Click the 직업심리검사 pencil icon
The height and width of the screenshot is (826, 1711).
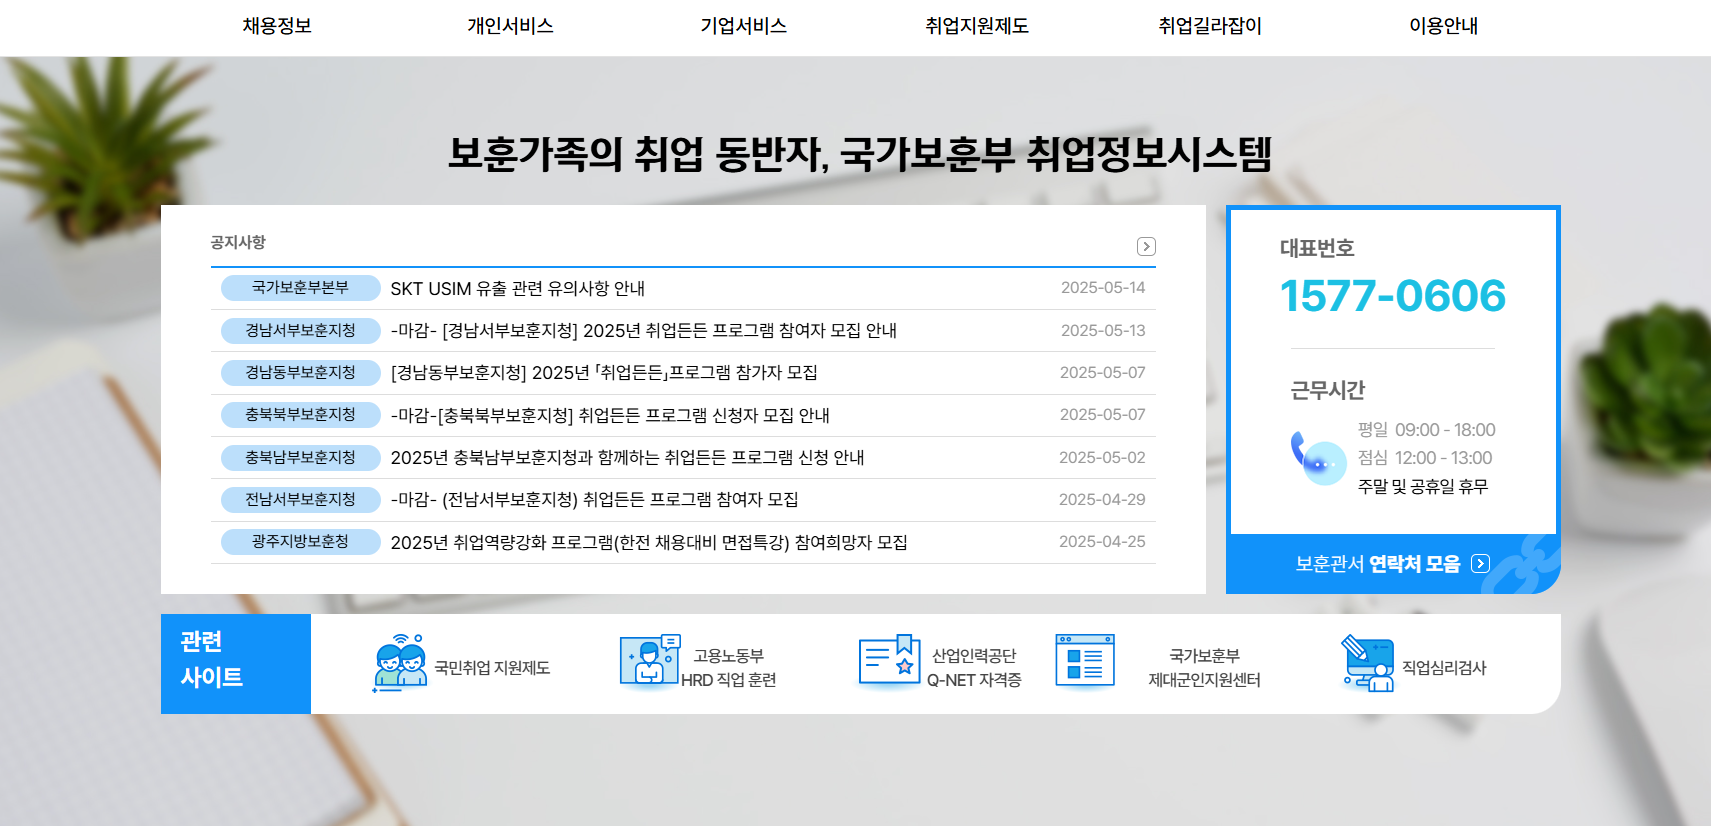[1368, 663]
